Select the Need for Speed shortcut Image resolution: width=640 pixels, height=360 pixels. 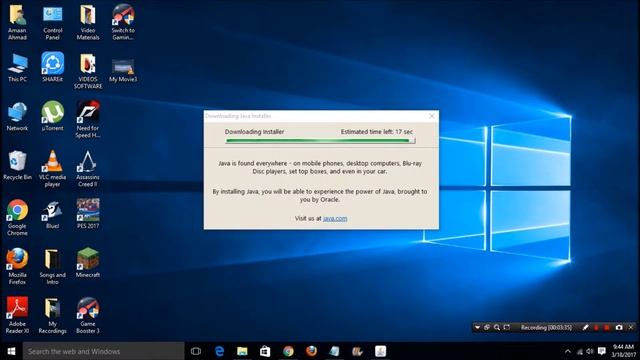88,120
